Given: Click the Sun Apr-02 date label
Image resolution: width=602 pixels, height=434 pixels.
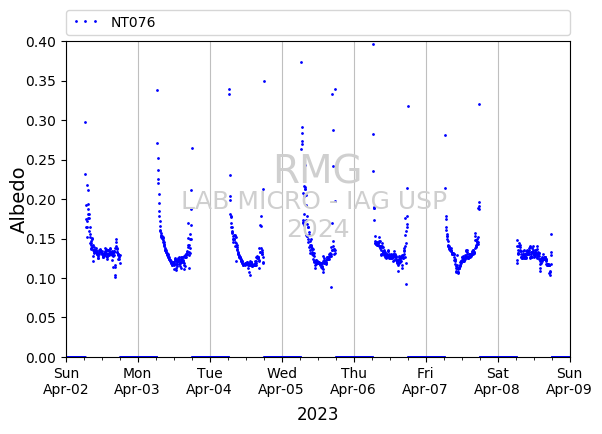Looking at the screenshot, I should [66, 381].
